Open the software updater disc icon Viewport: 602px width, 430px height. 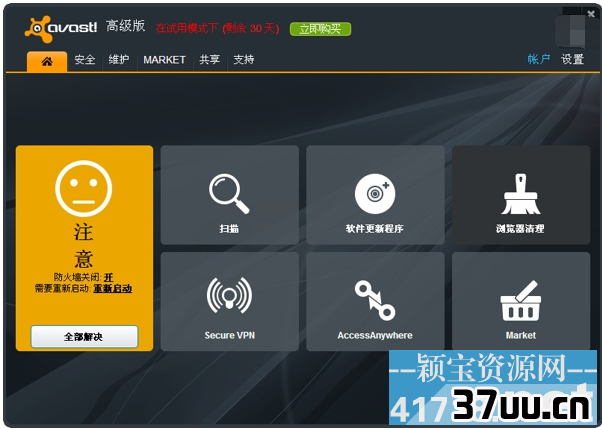(375, 194)
